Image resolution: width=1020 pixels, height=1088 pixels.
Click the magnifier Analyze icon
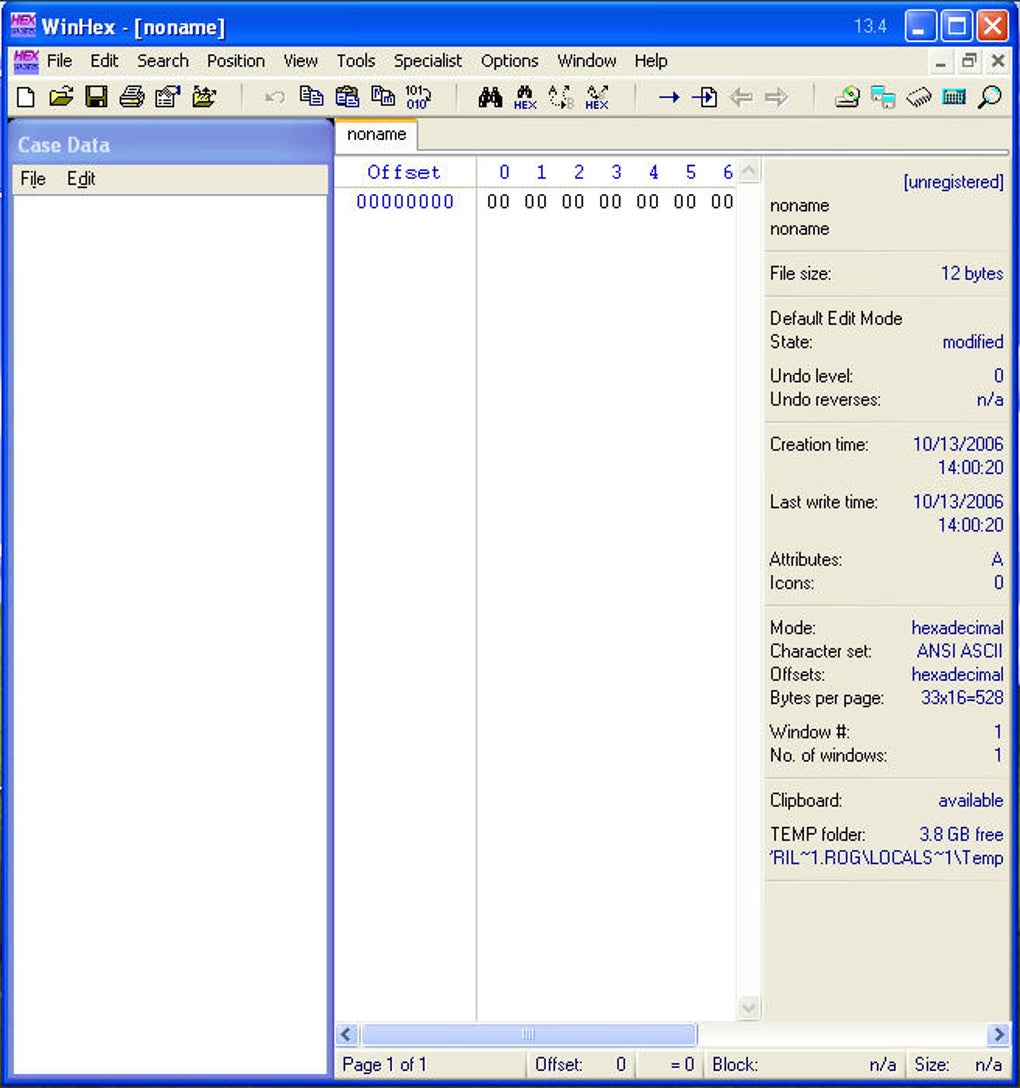point(989,97)
